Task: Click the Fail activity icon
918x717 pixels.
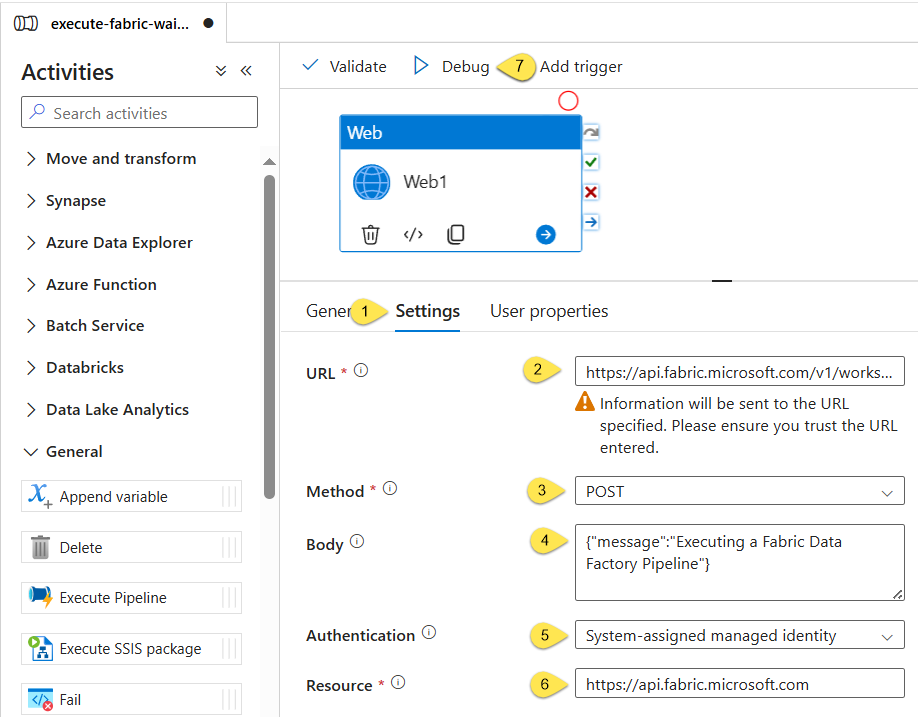Action: pos(40,699)
